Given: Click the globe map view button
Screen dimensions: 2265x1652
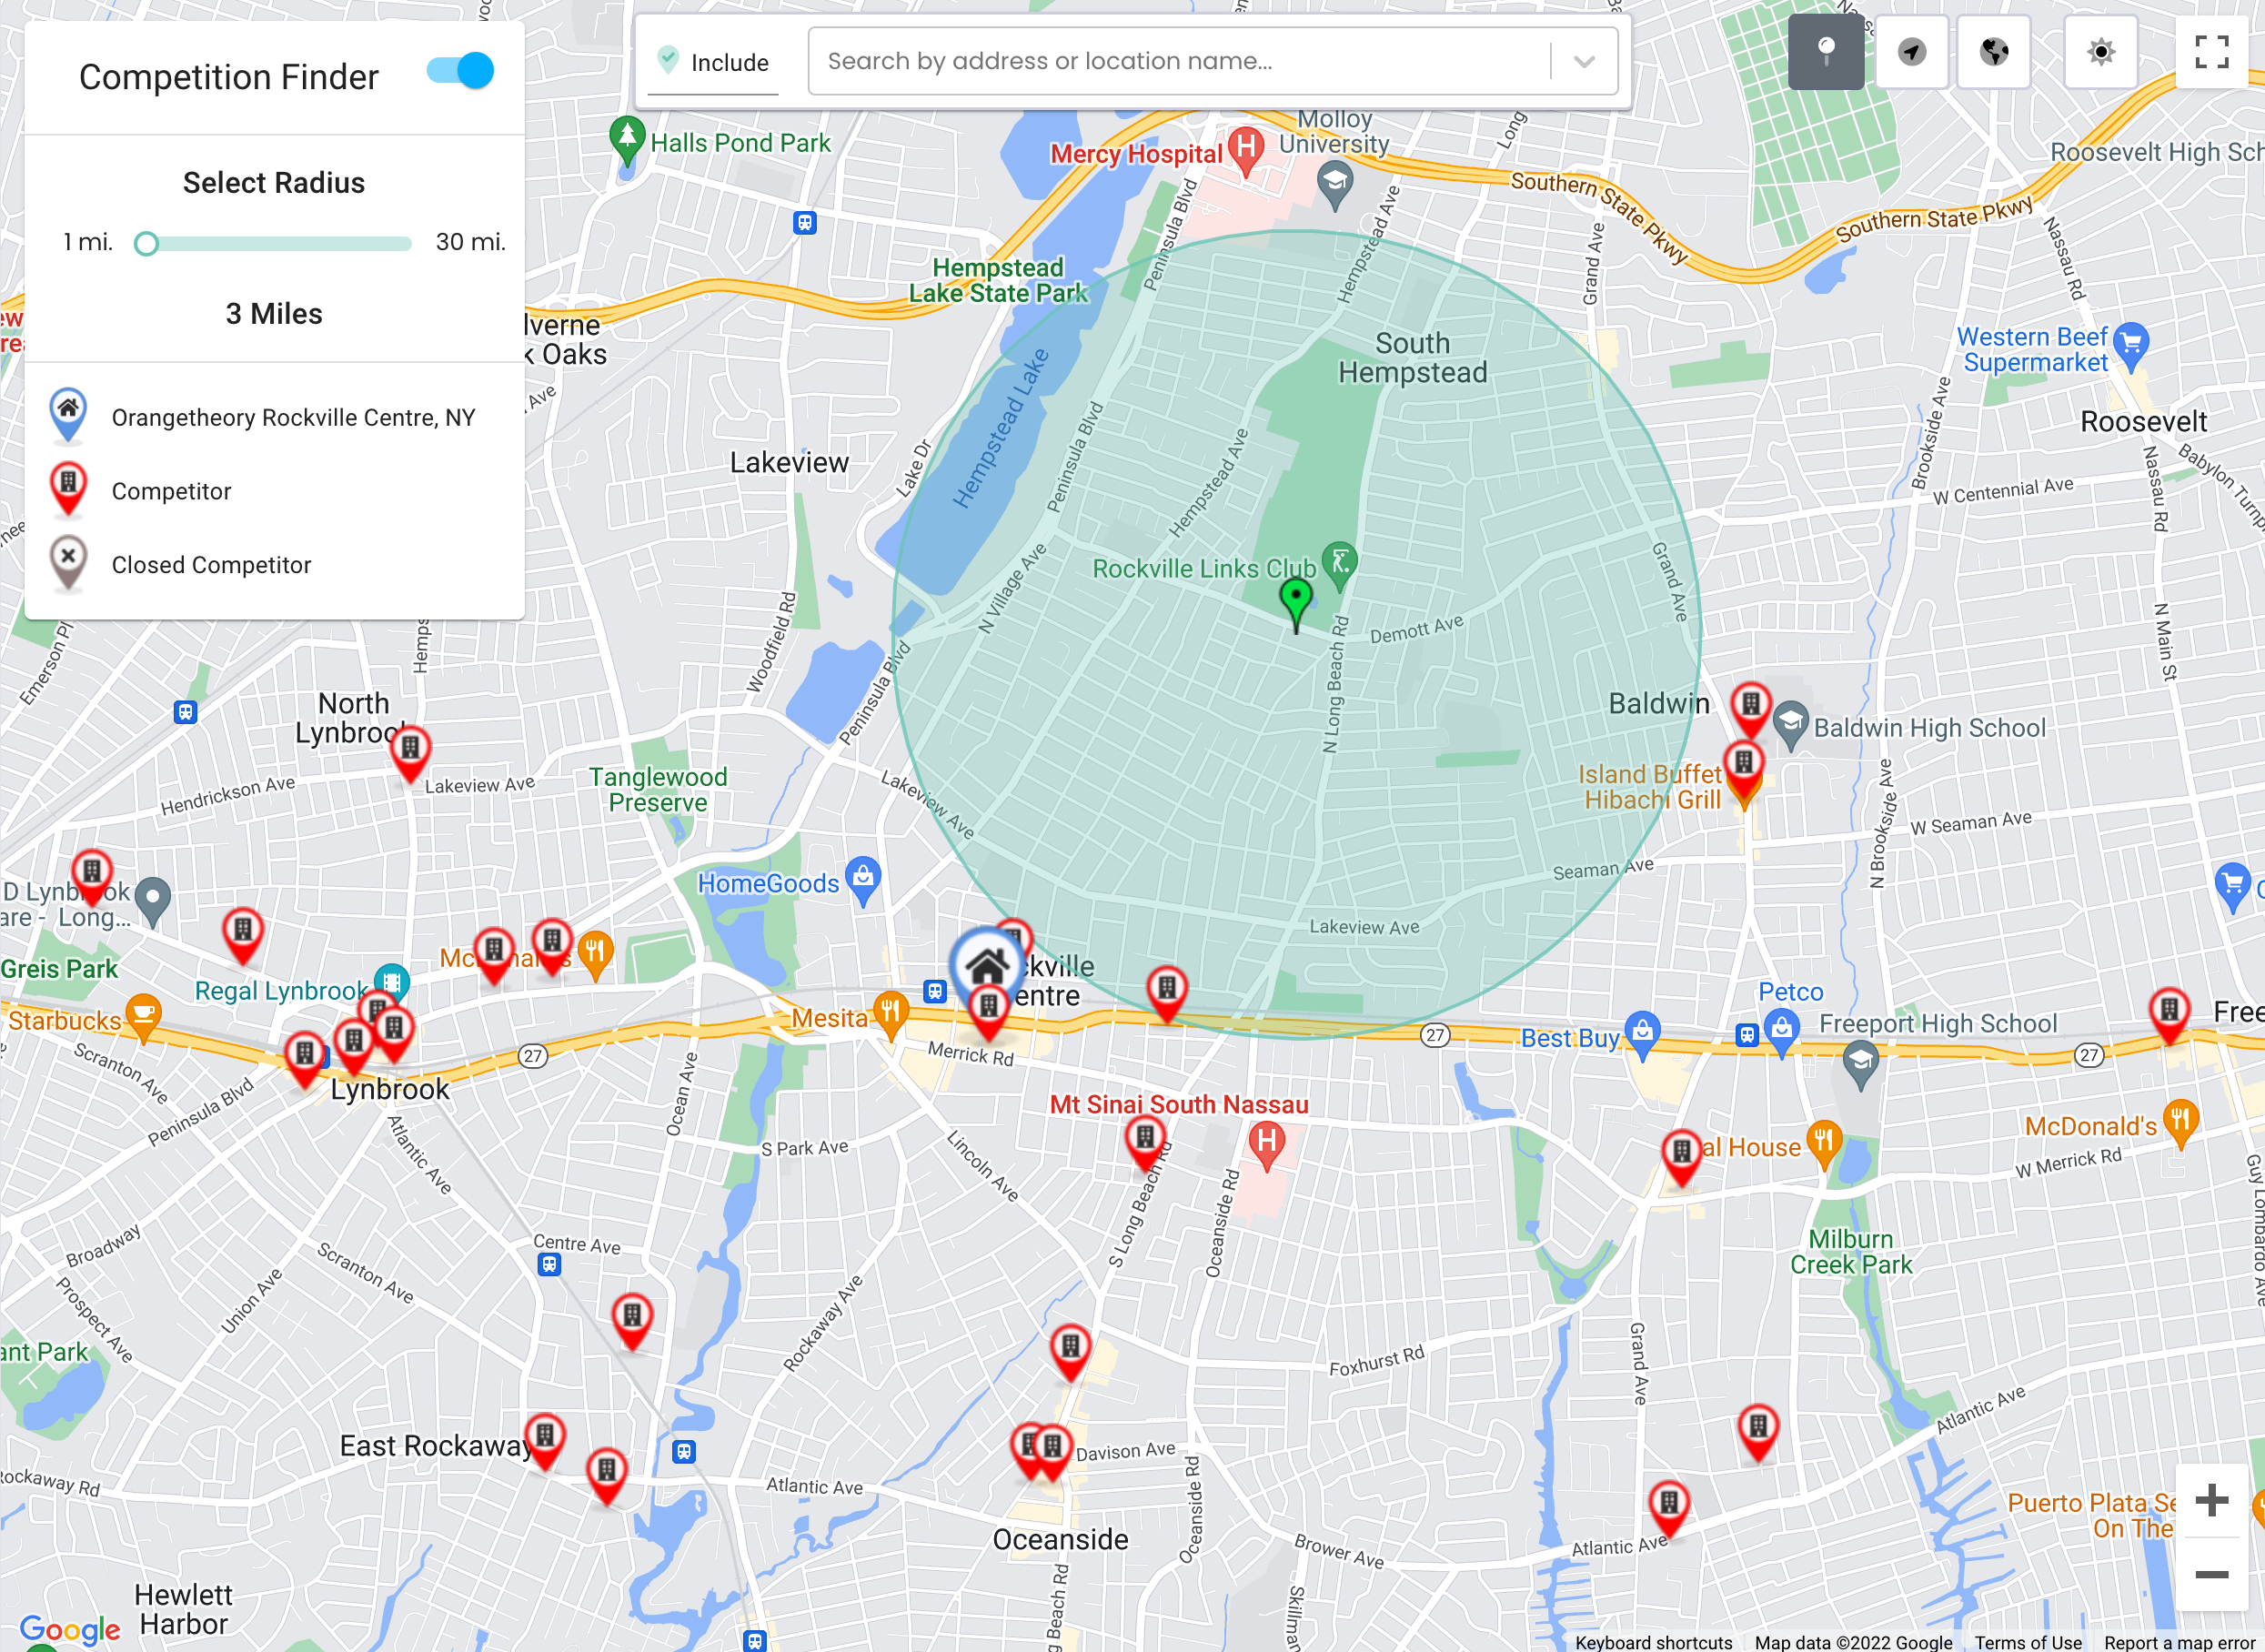Looking at the screenshot, I should 1994,52.
